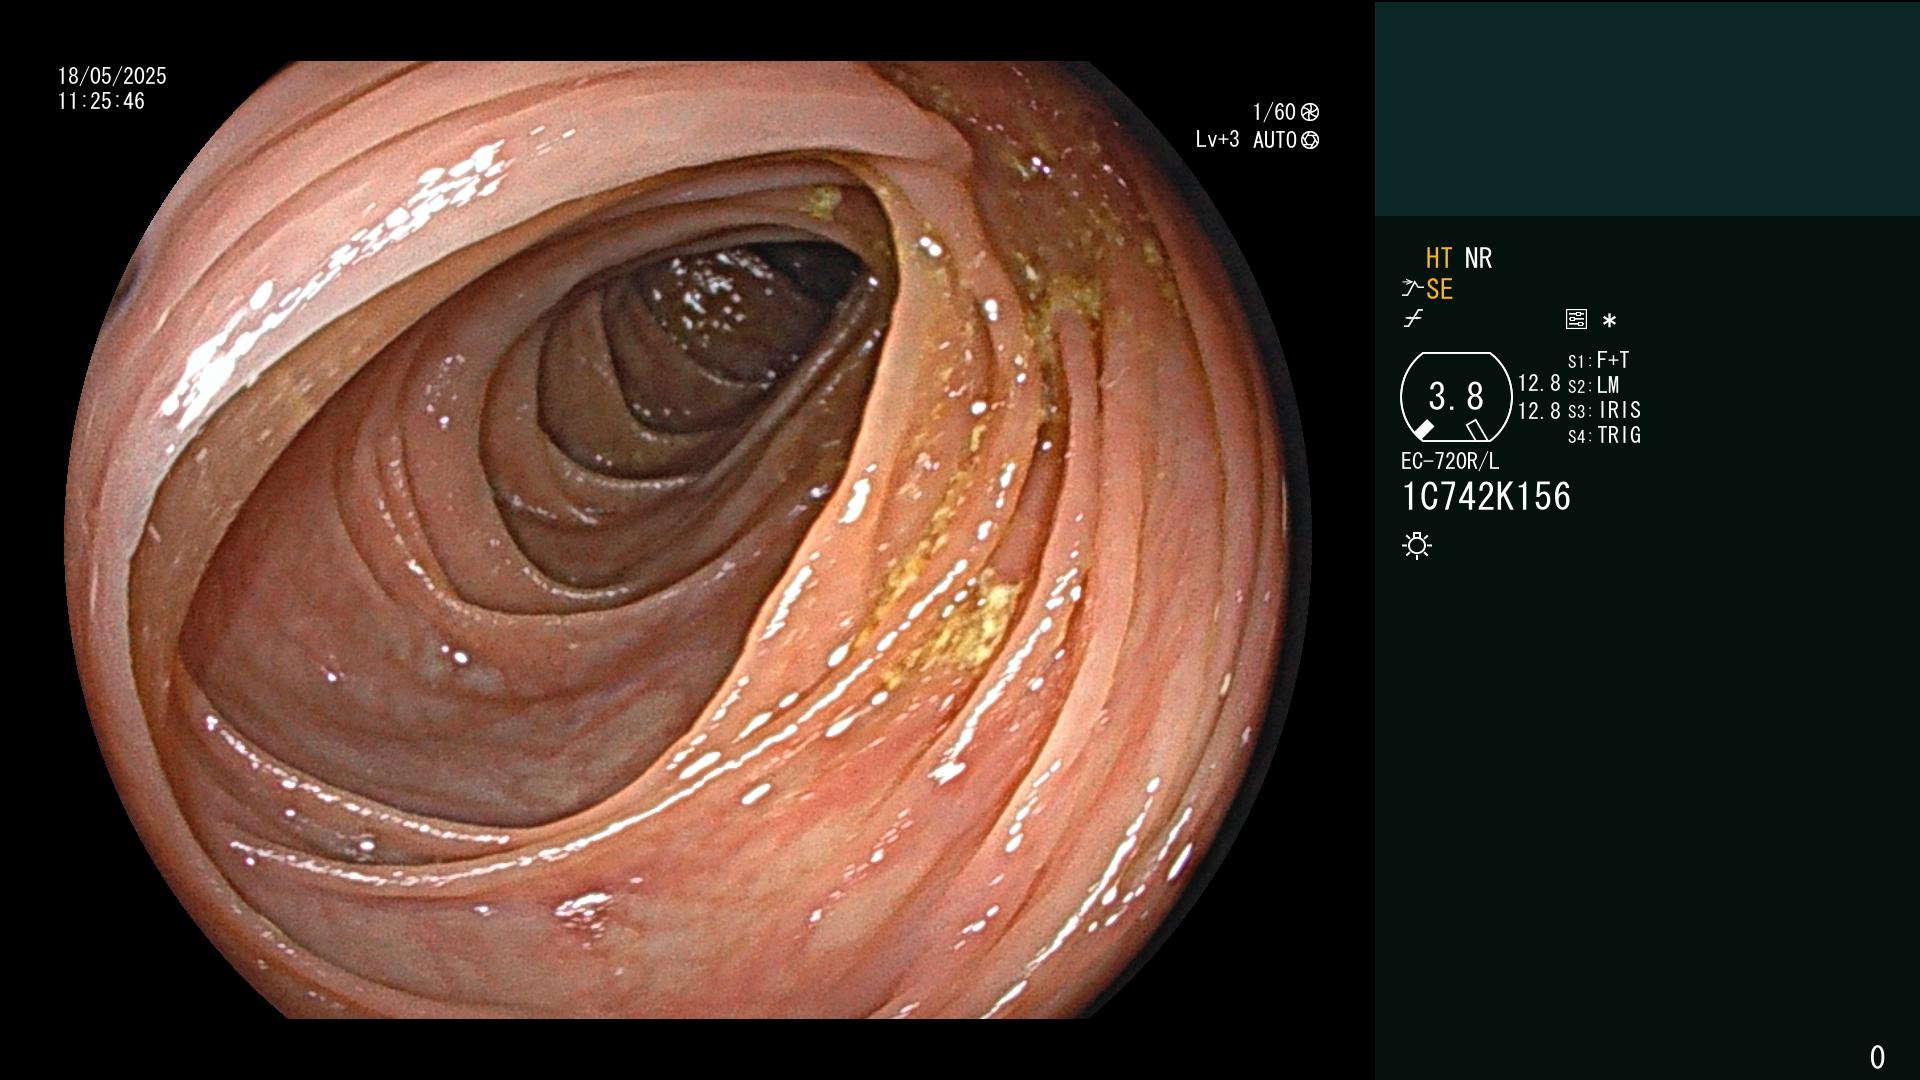Click the AUTO iris mode text
Viewport: 1920px width, 1080px height.
pyautogui.click(x=1275, y=140)
